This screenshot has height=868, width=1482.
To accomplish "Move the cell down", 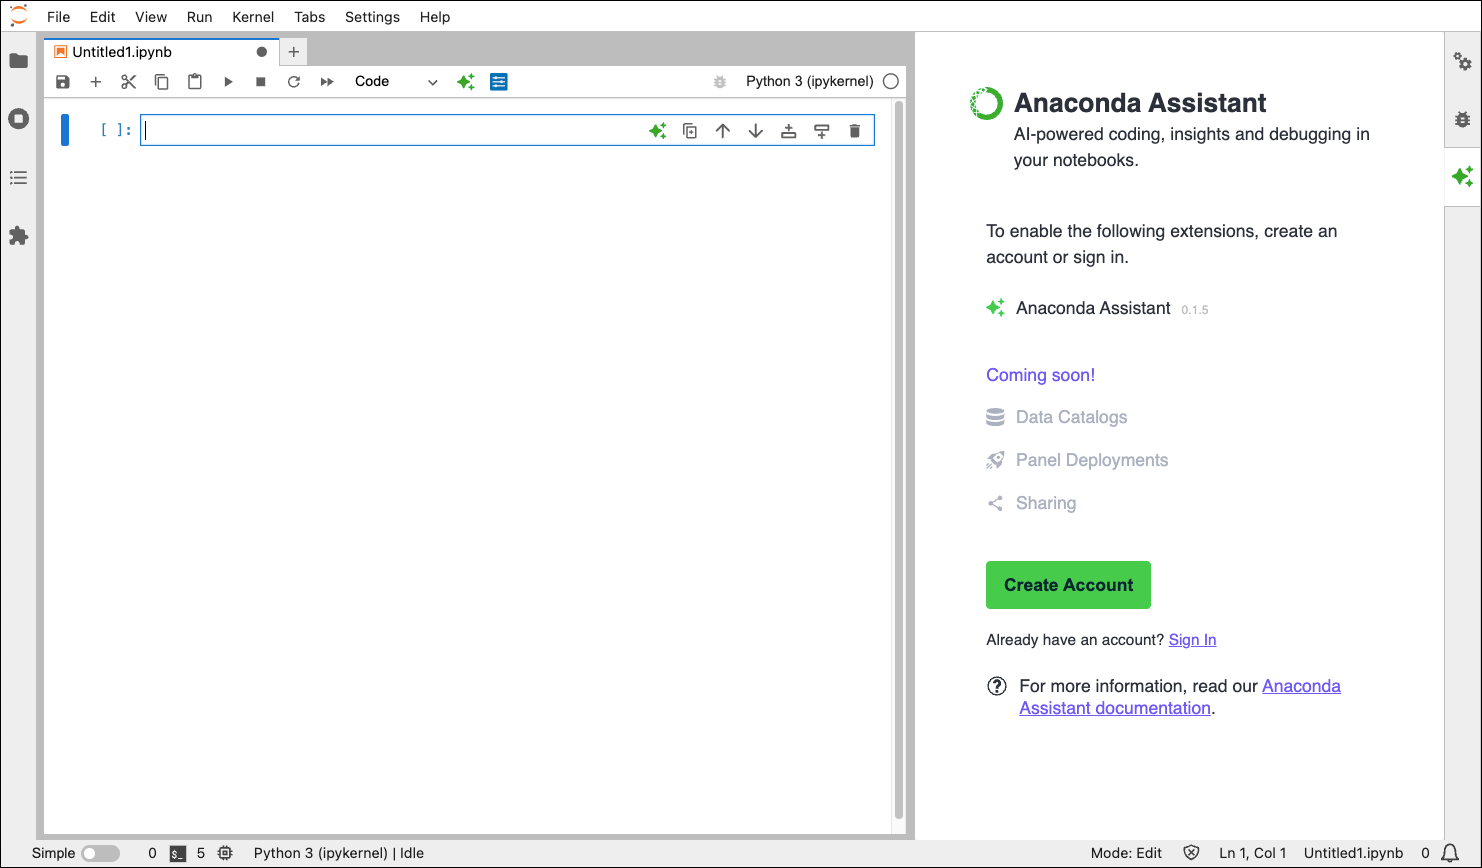I will point(756,131).
